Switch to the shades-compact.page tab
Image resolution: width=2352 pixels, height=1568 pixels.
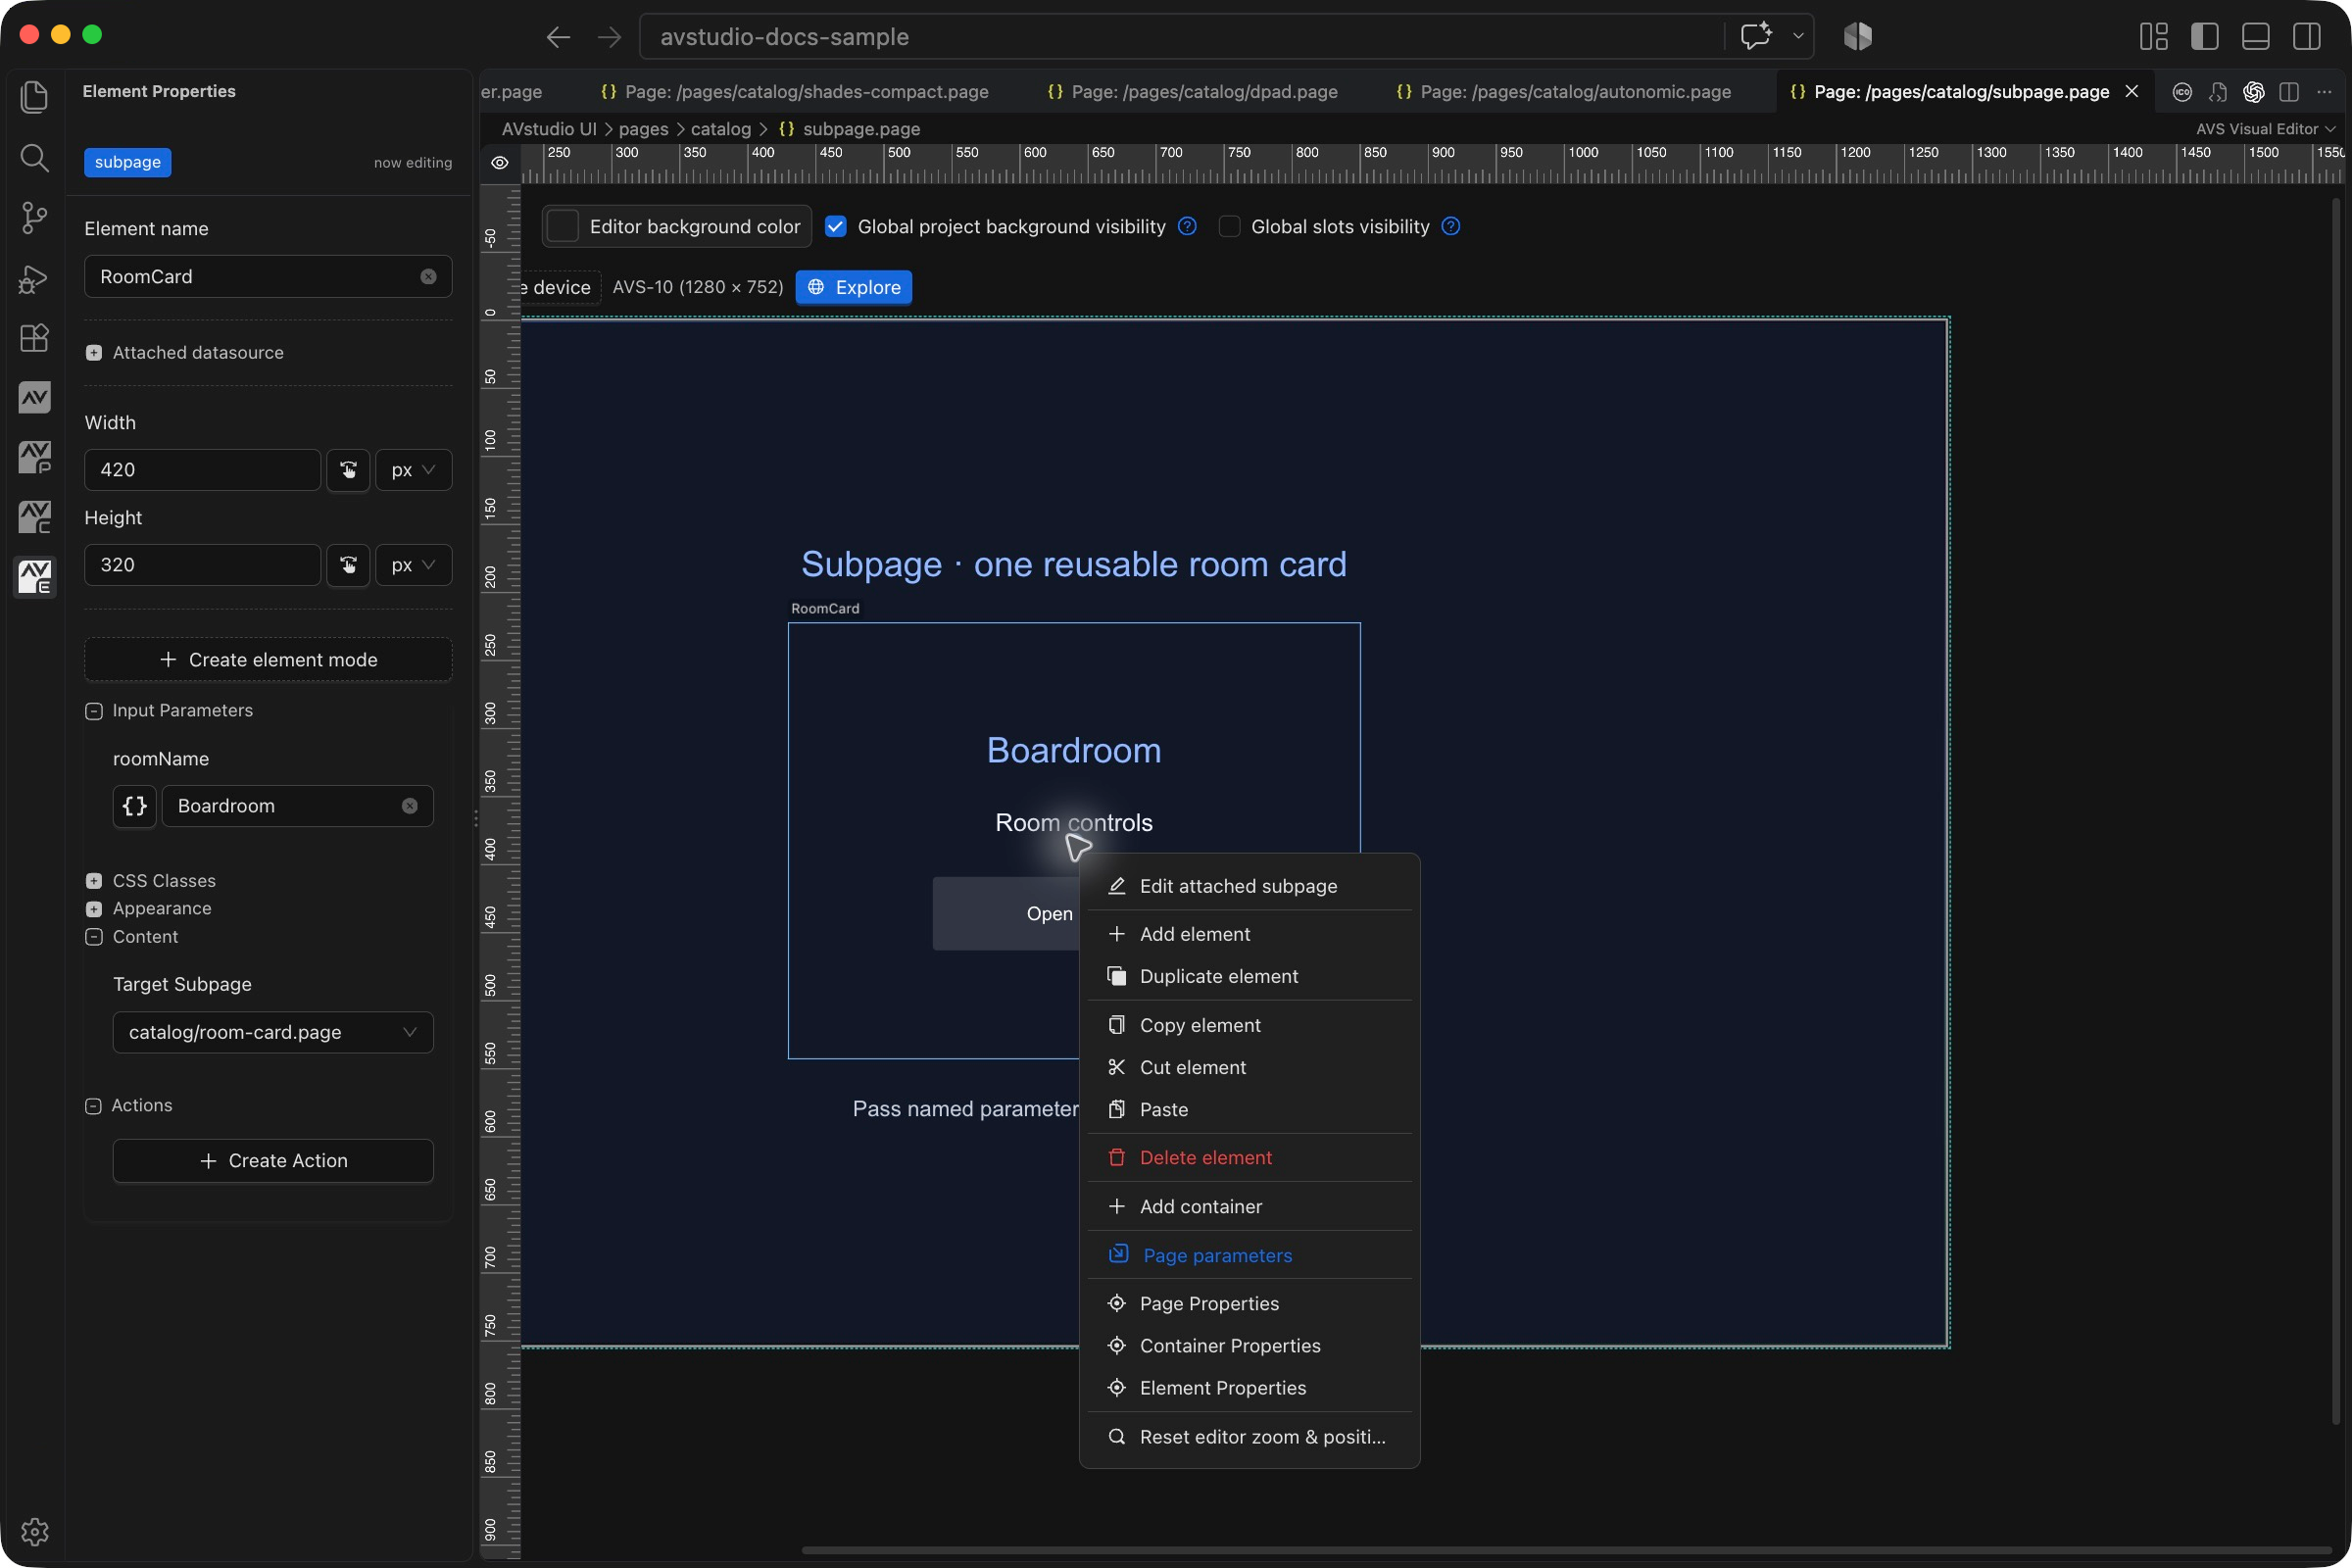point(795,92)
